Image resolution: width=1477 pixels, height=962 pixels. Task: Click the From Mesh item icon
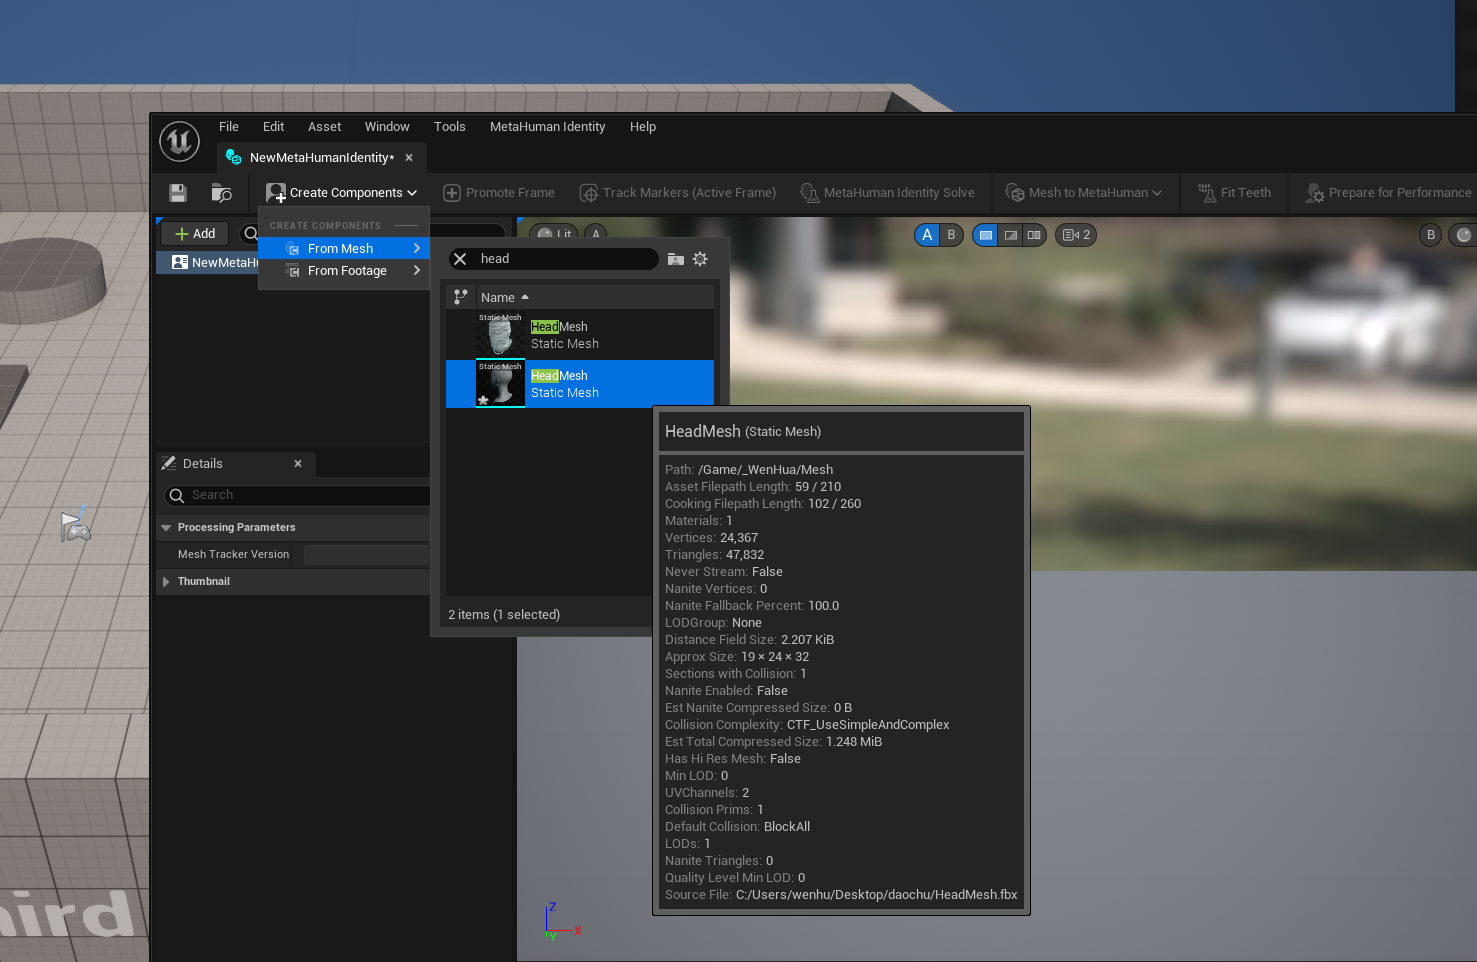(x=292, y=248)
